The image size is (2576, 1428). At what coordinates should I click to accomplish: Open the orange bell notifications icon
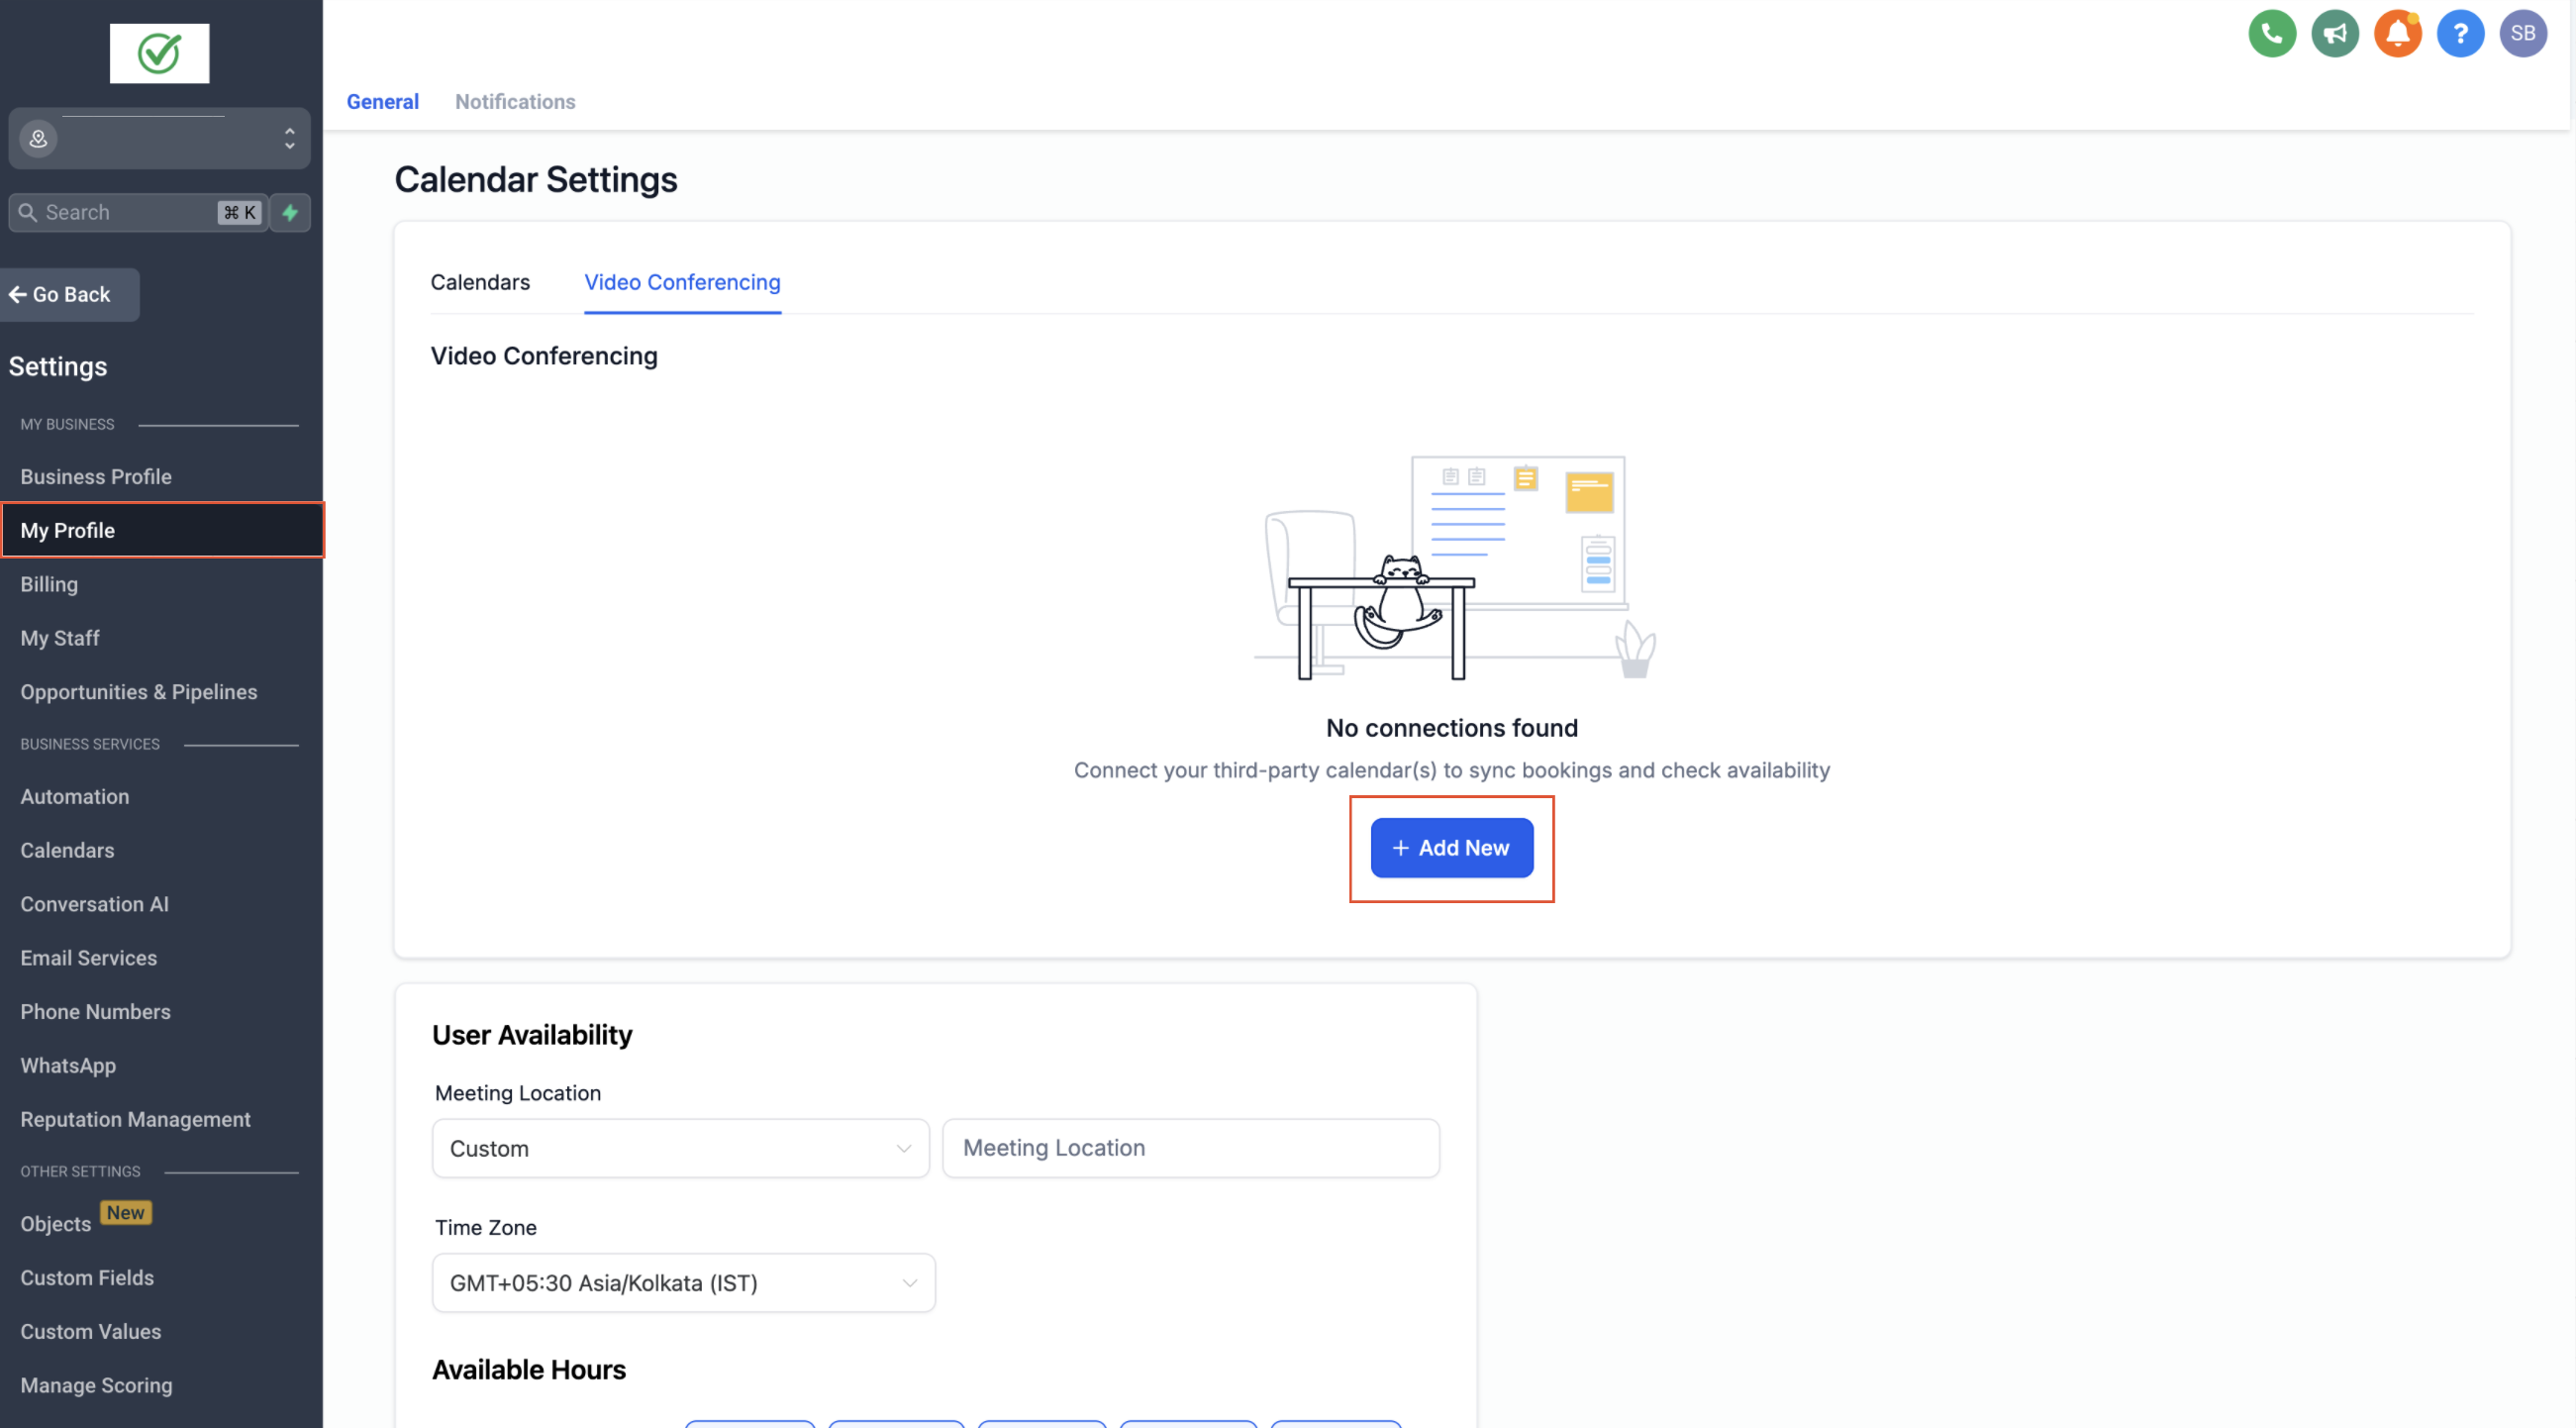(x=2397, y=34)
